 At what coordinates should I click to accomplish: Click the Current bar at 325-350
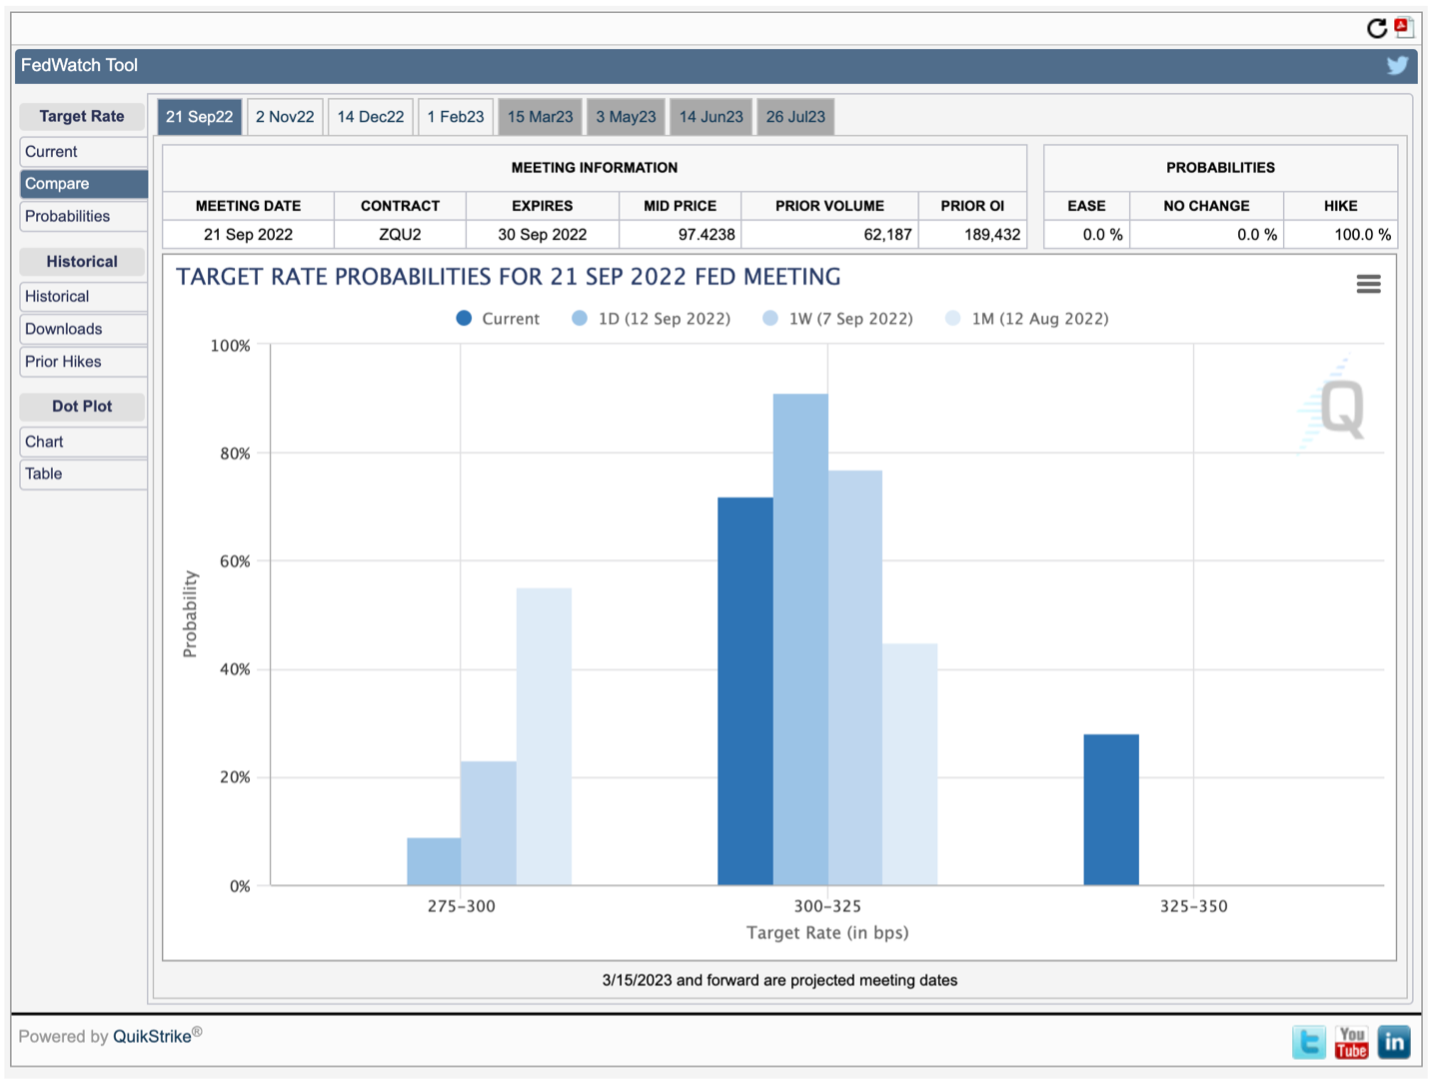1111,810
